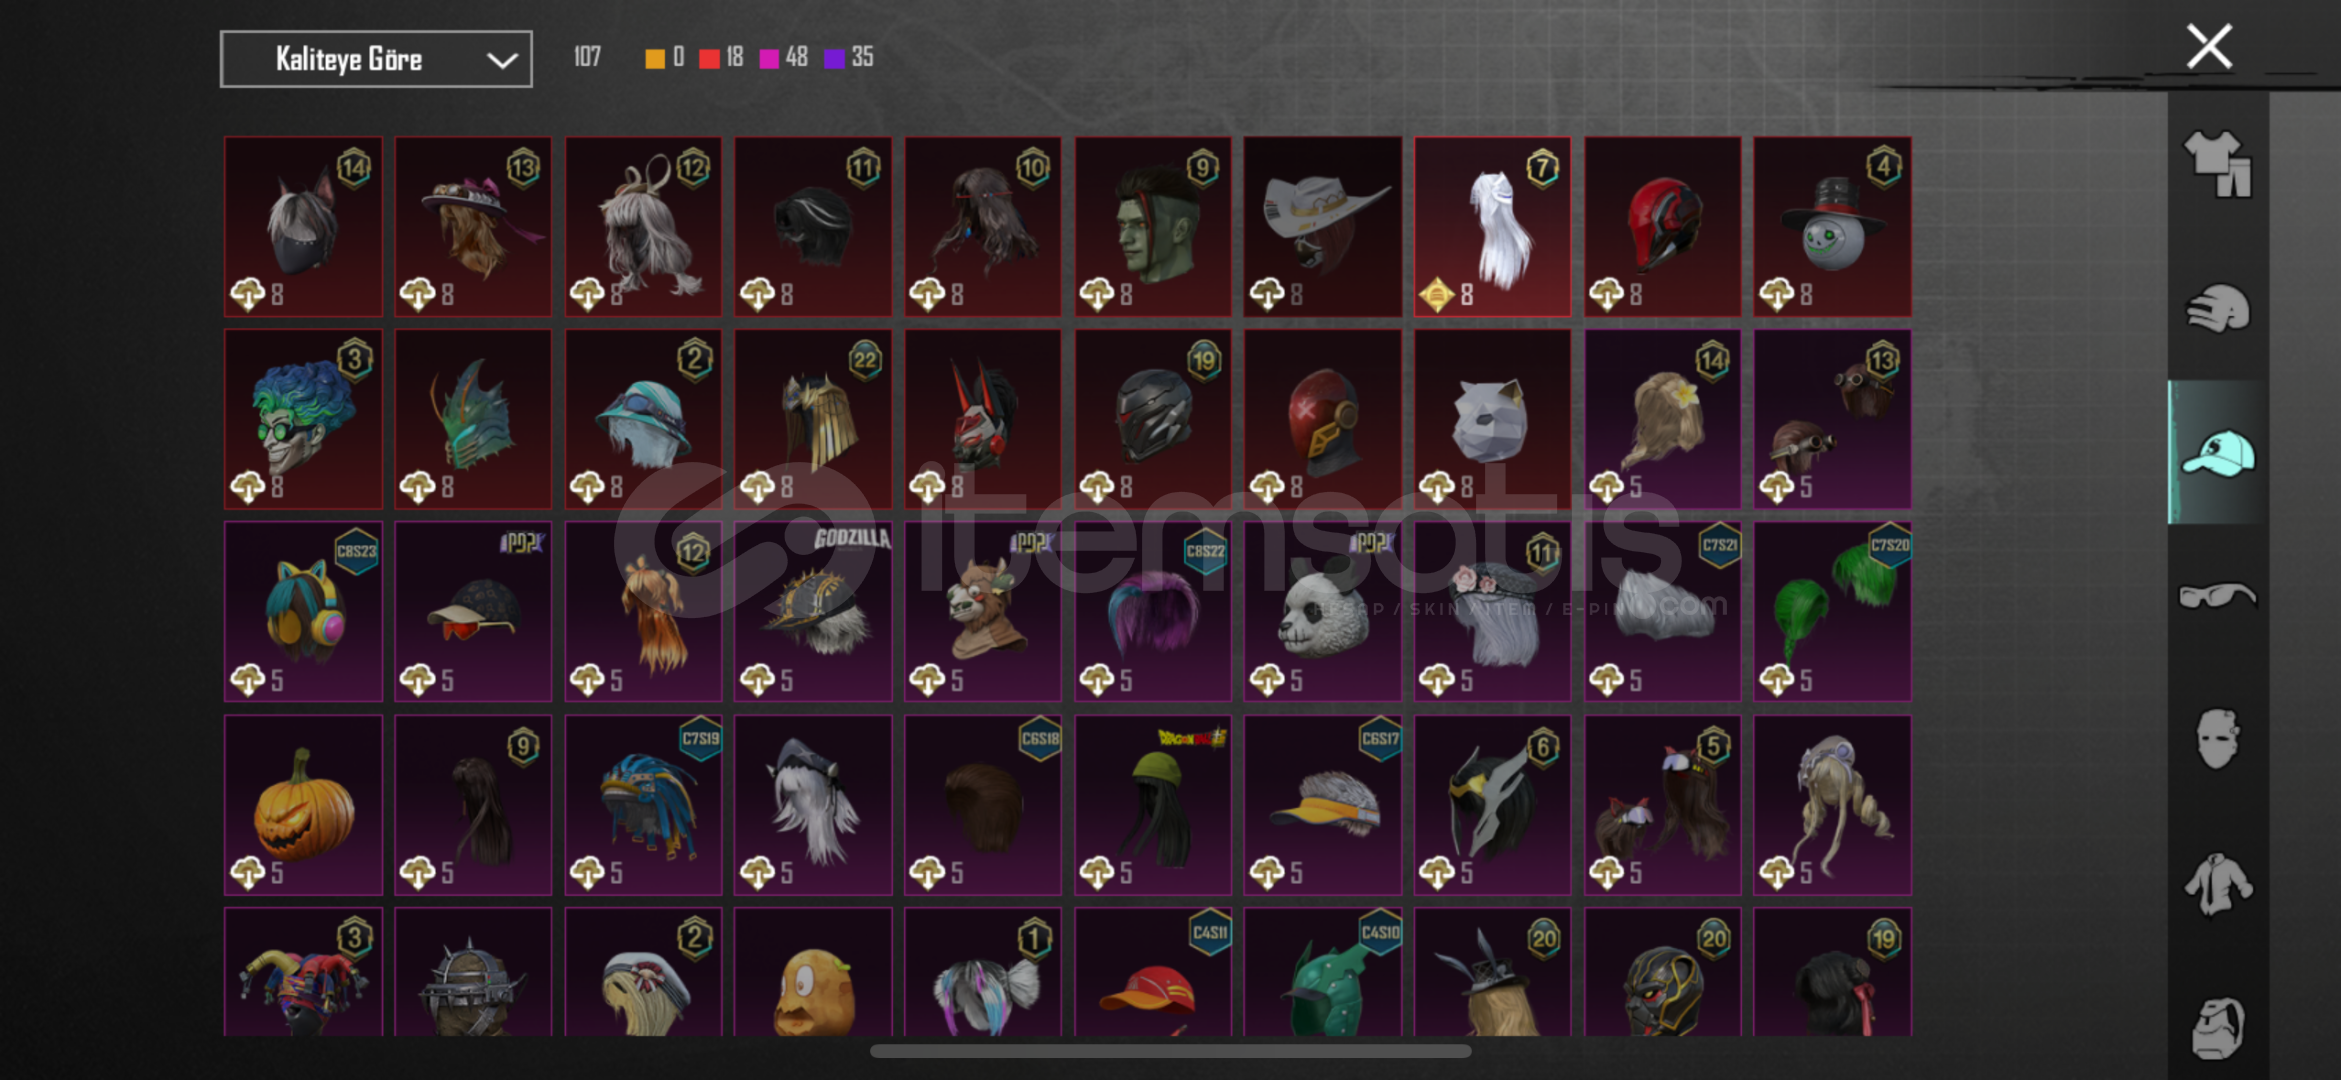
Task: Filter by the red quality swatch
Action: (709, 58)
